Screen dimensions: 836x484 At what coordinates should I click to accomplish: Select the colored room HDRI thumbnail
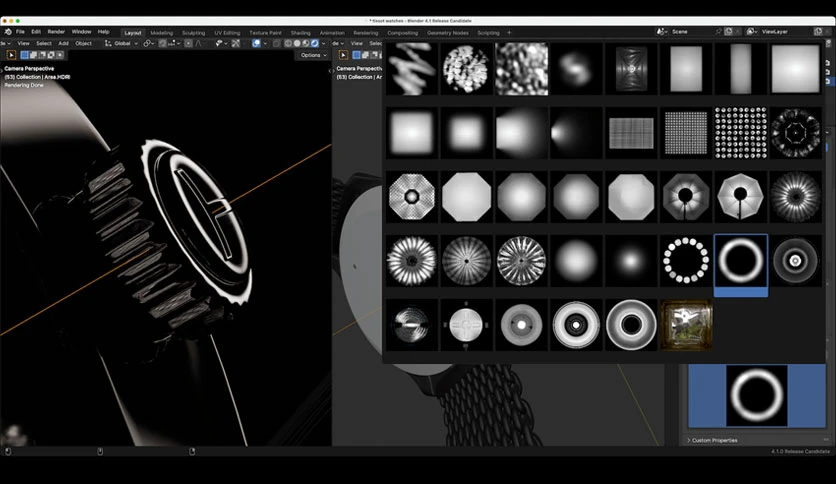click(686, 325)
